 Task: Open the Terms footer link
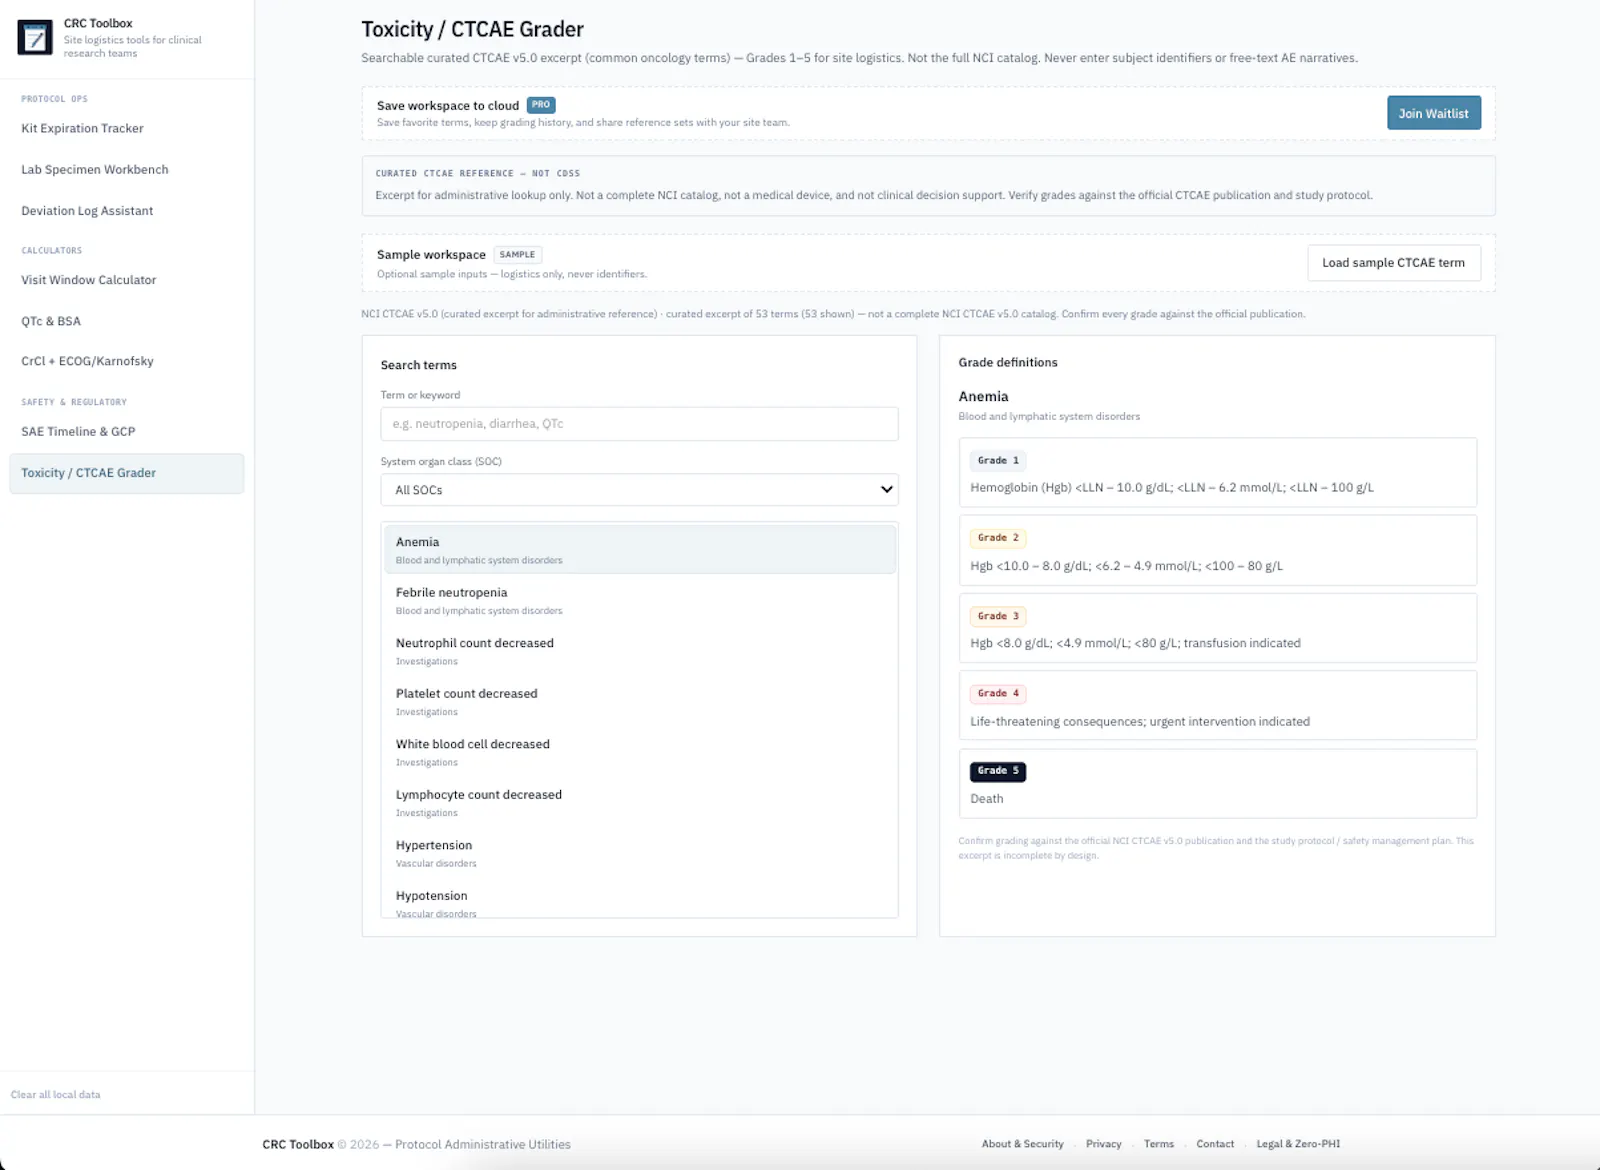coord(1159,1144)
